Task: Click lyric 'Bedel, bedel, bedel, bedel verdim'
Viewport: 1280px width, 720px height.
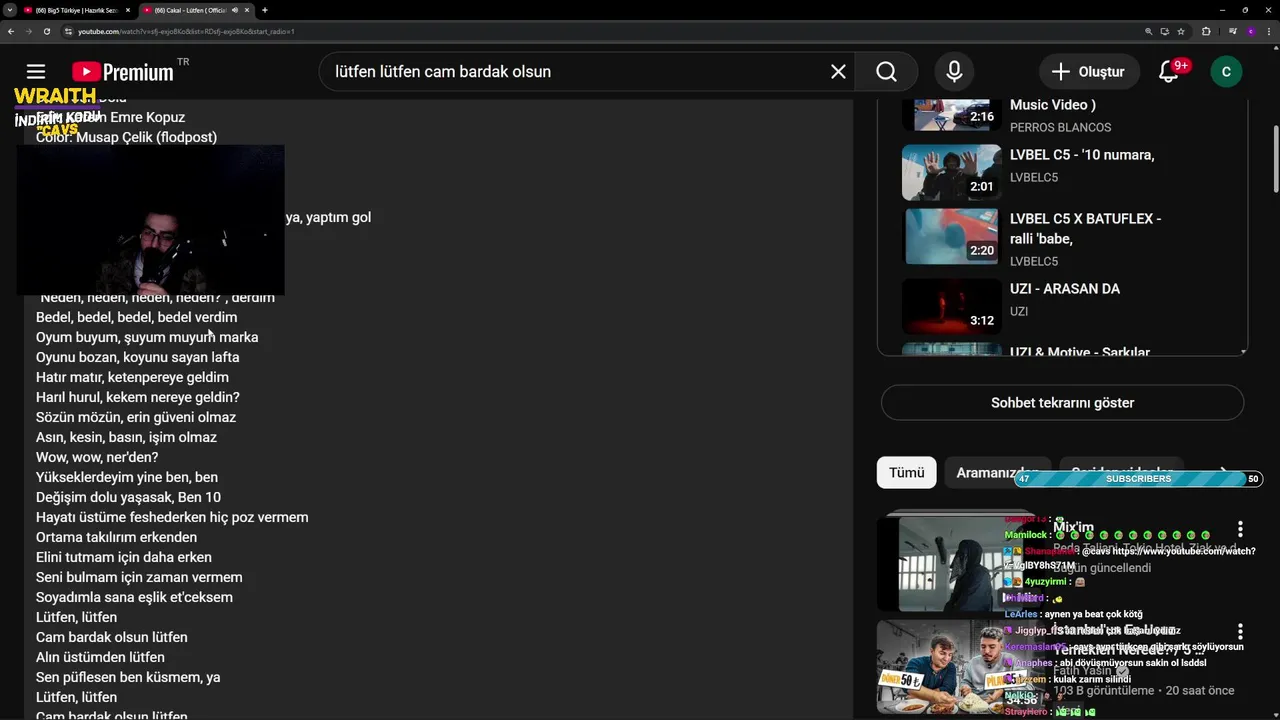Action: [136, 317]
